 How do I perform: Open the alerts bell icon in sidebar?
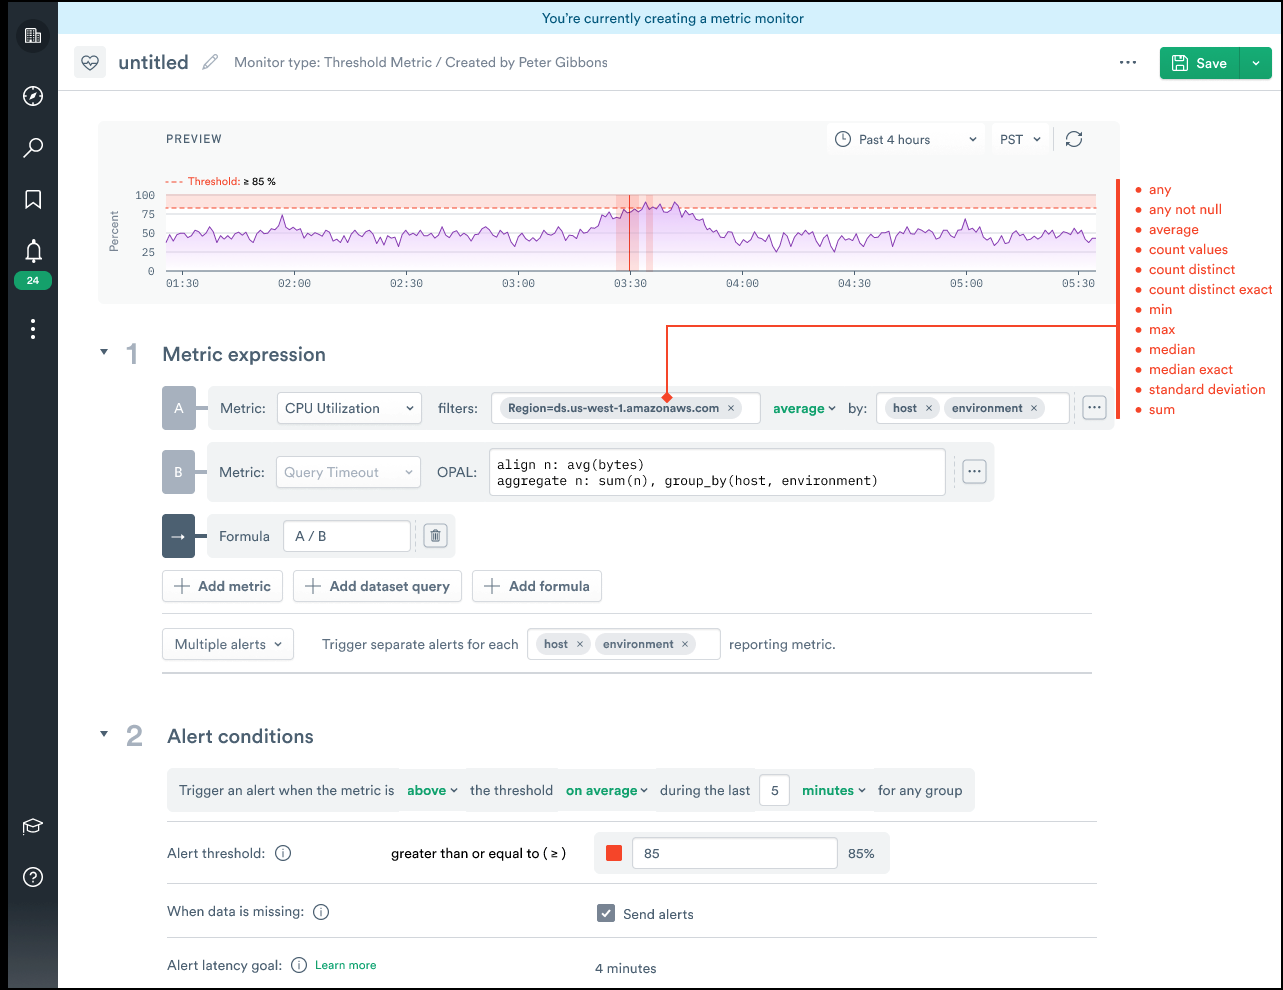pos(33,250)
